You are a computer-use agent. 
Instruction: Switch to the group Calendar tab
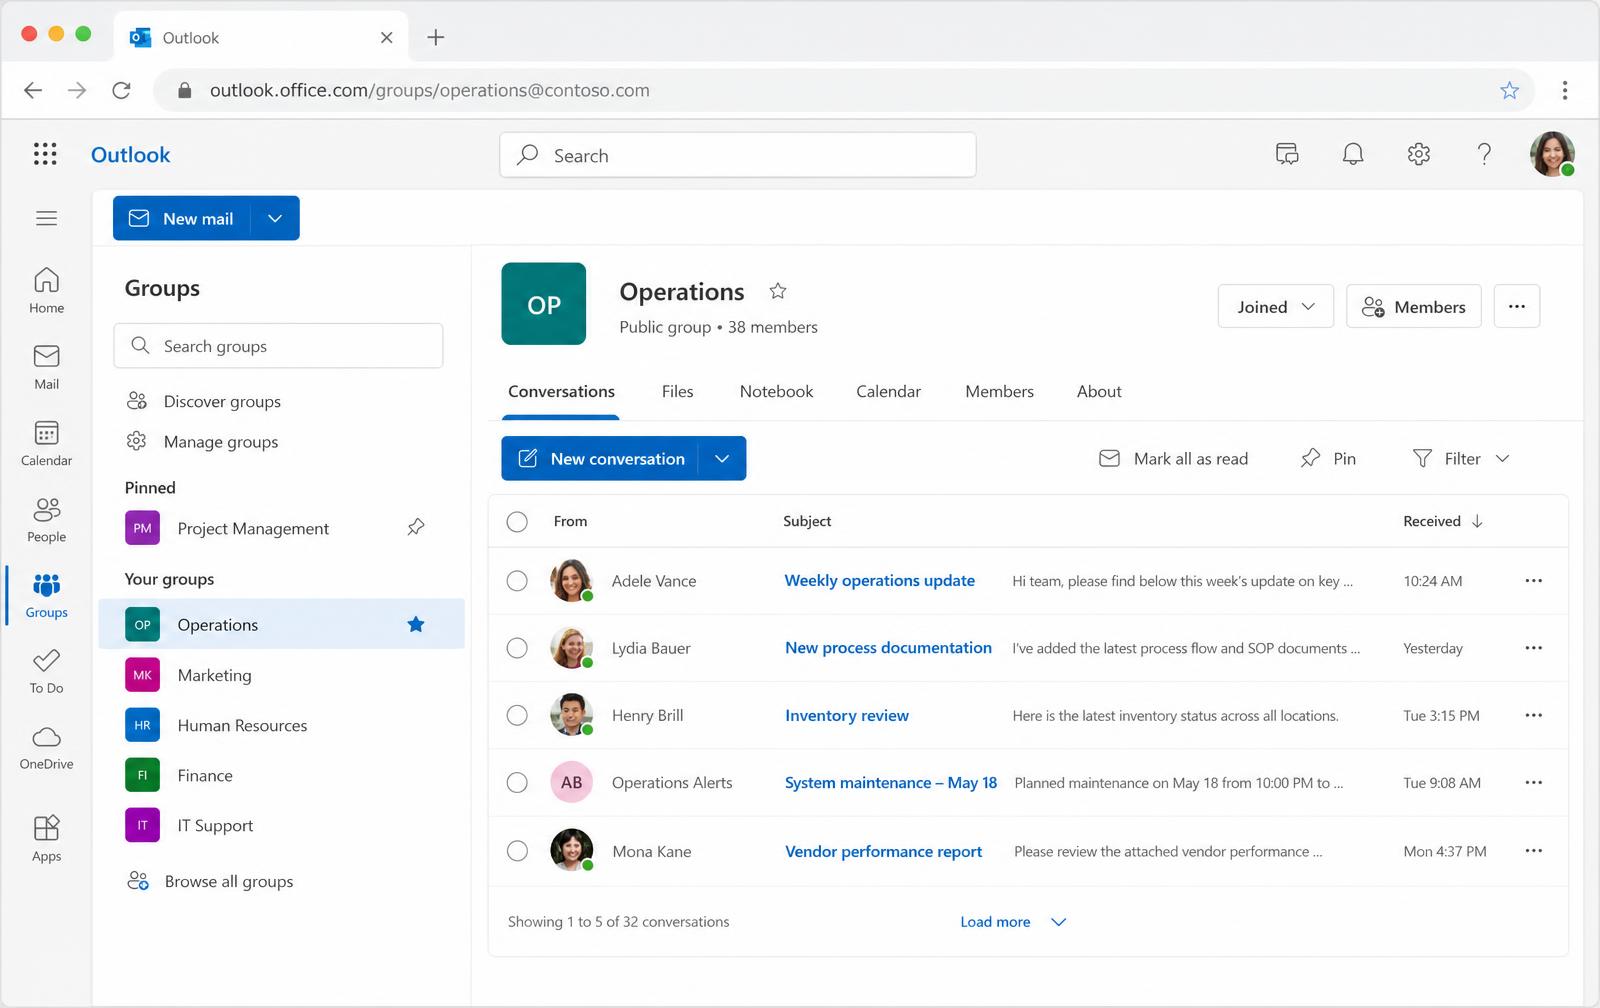888,391
